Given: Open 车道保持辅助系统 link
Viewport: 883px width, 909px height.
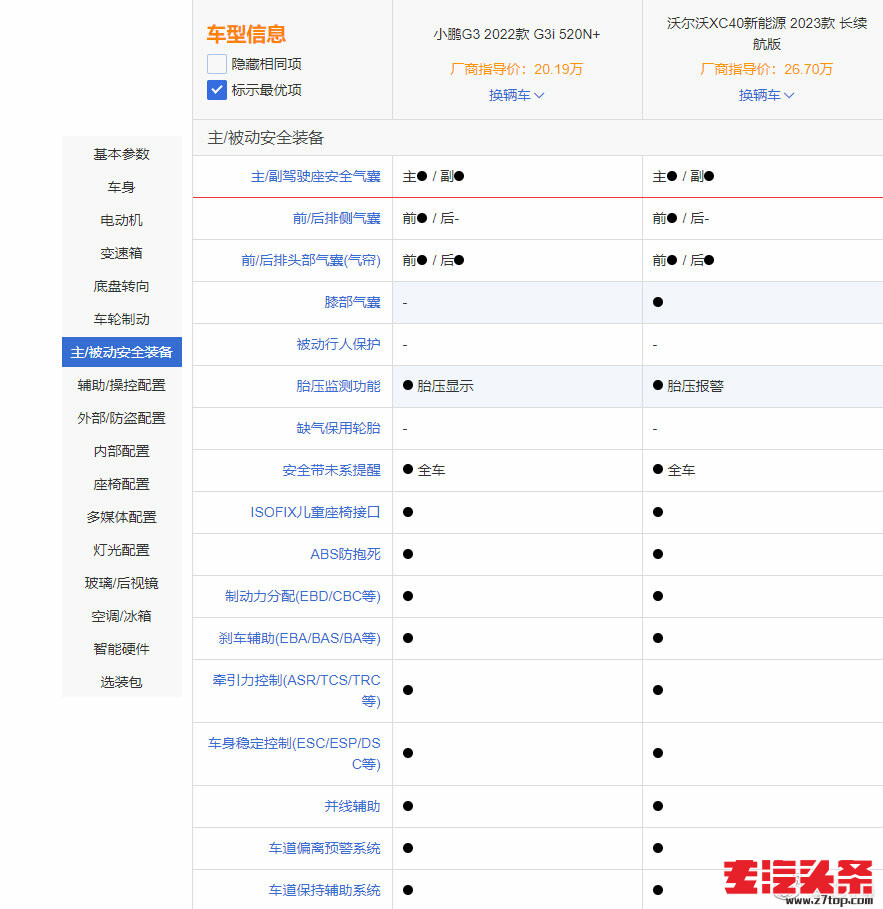Looking at the screenshot, I should point(325,890).
